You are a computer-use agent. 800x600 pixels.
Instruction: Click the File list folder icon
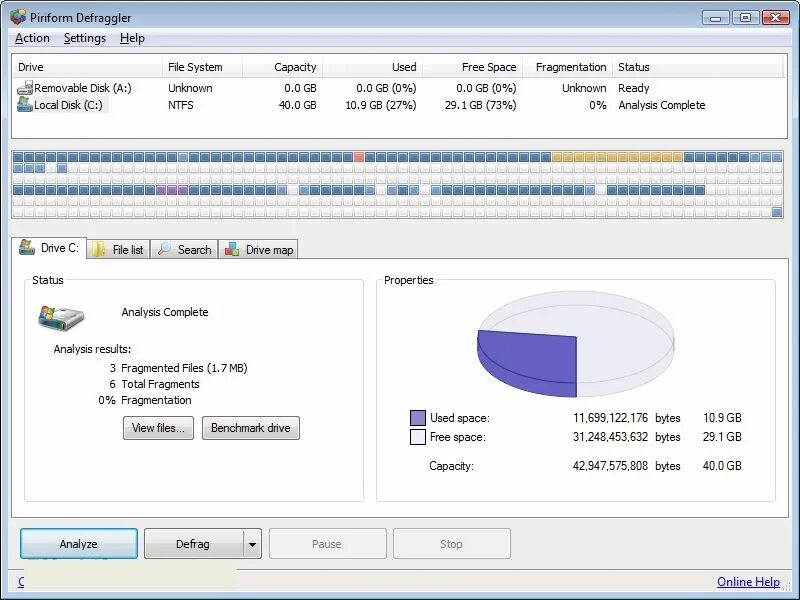[98, 249]
